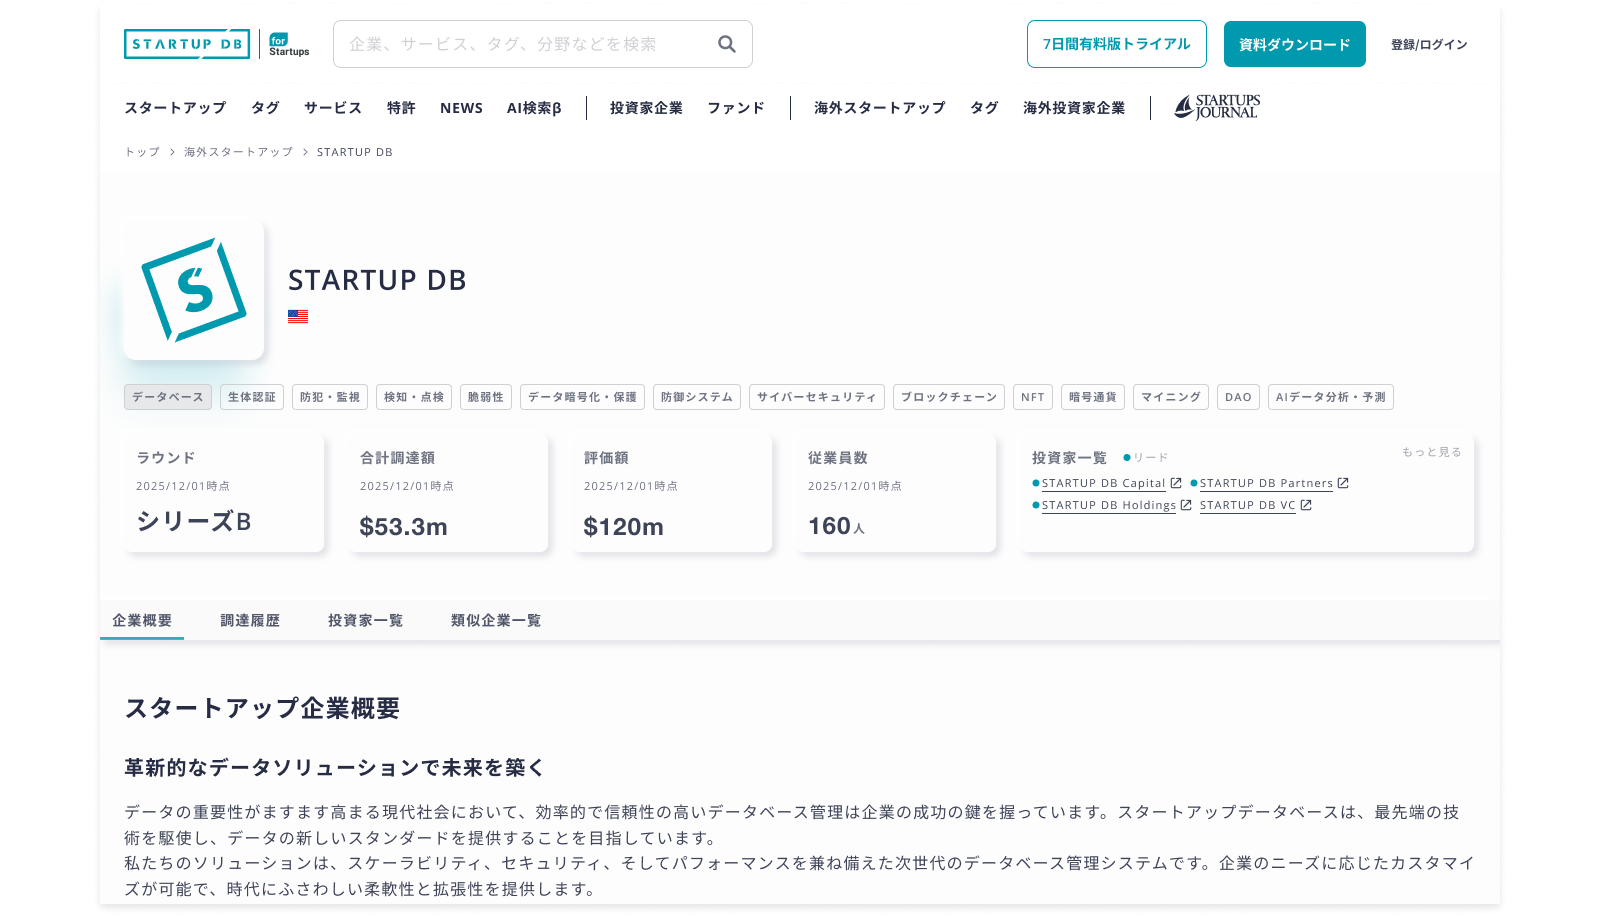
Task: Open external link icon beside STARTUP DB Capital
Action: tap(1176, 483)
